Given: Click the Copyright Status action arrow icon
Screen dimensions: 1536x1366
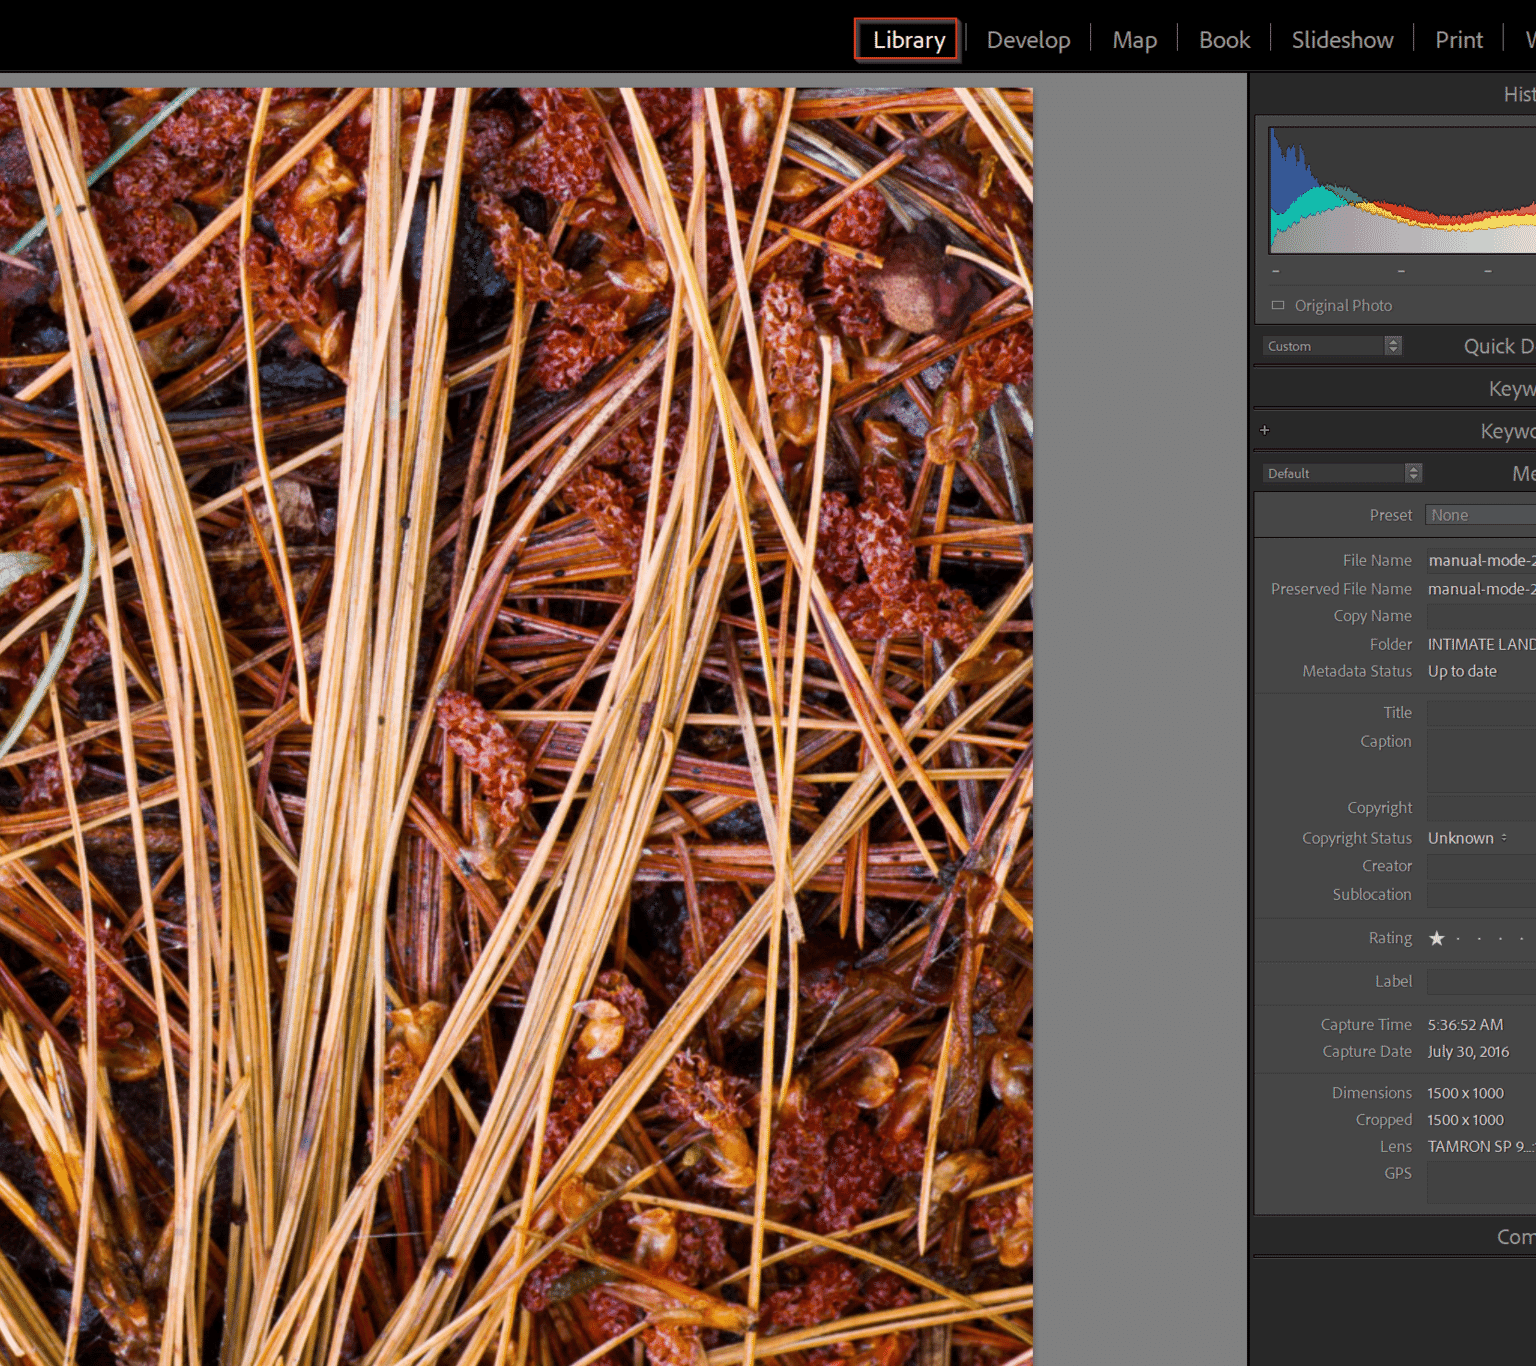Looking at the screenshot, I should 1504,838.
